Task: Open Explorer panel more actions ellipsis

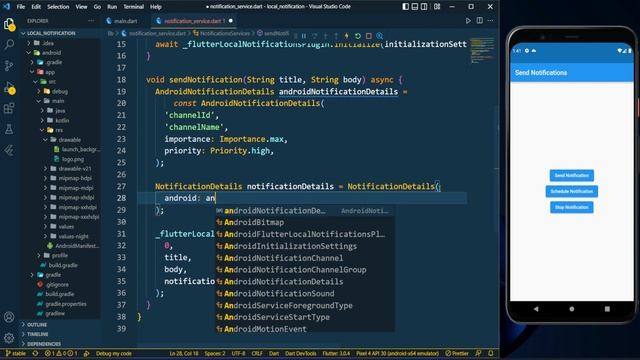Action: pyautogui.click(x=91, y=21)
